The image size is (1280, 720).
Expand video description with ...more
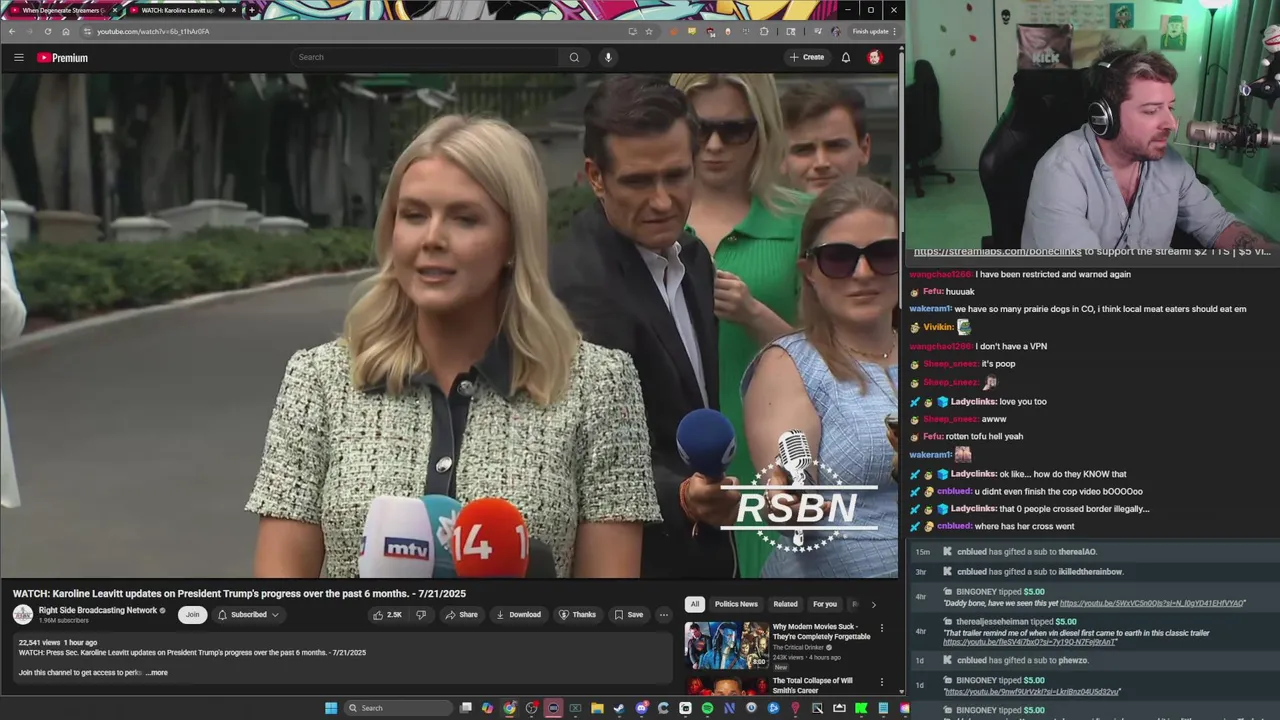157,673
